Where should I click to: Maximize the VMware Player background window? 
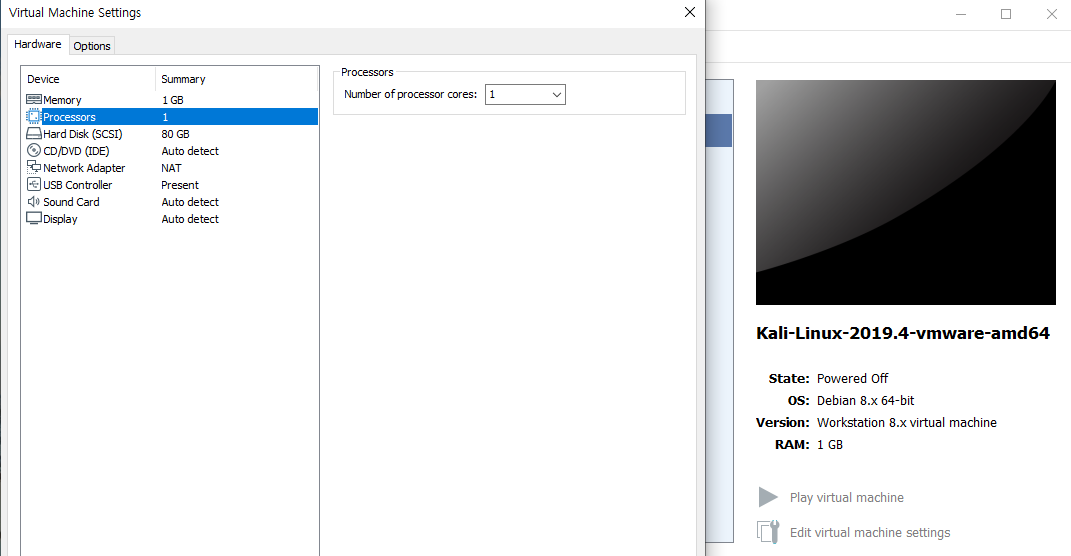(1005, 14)
